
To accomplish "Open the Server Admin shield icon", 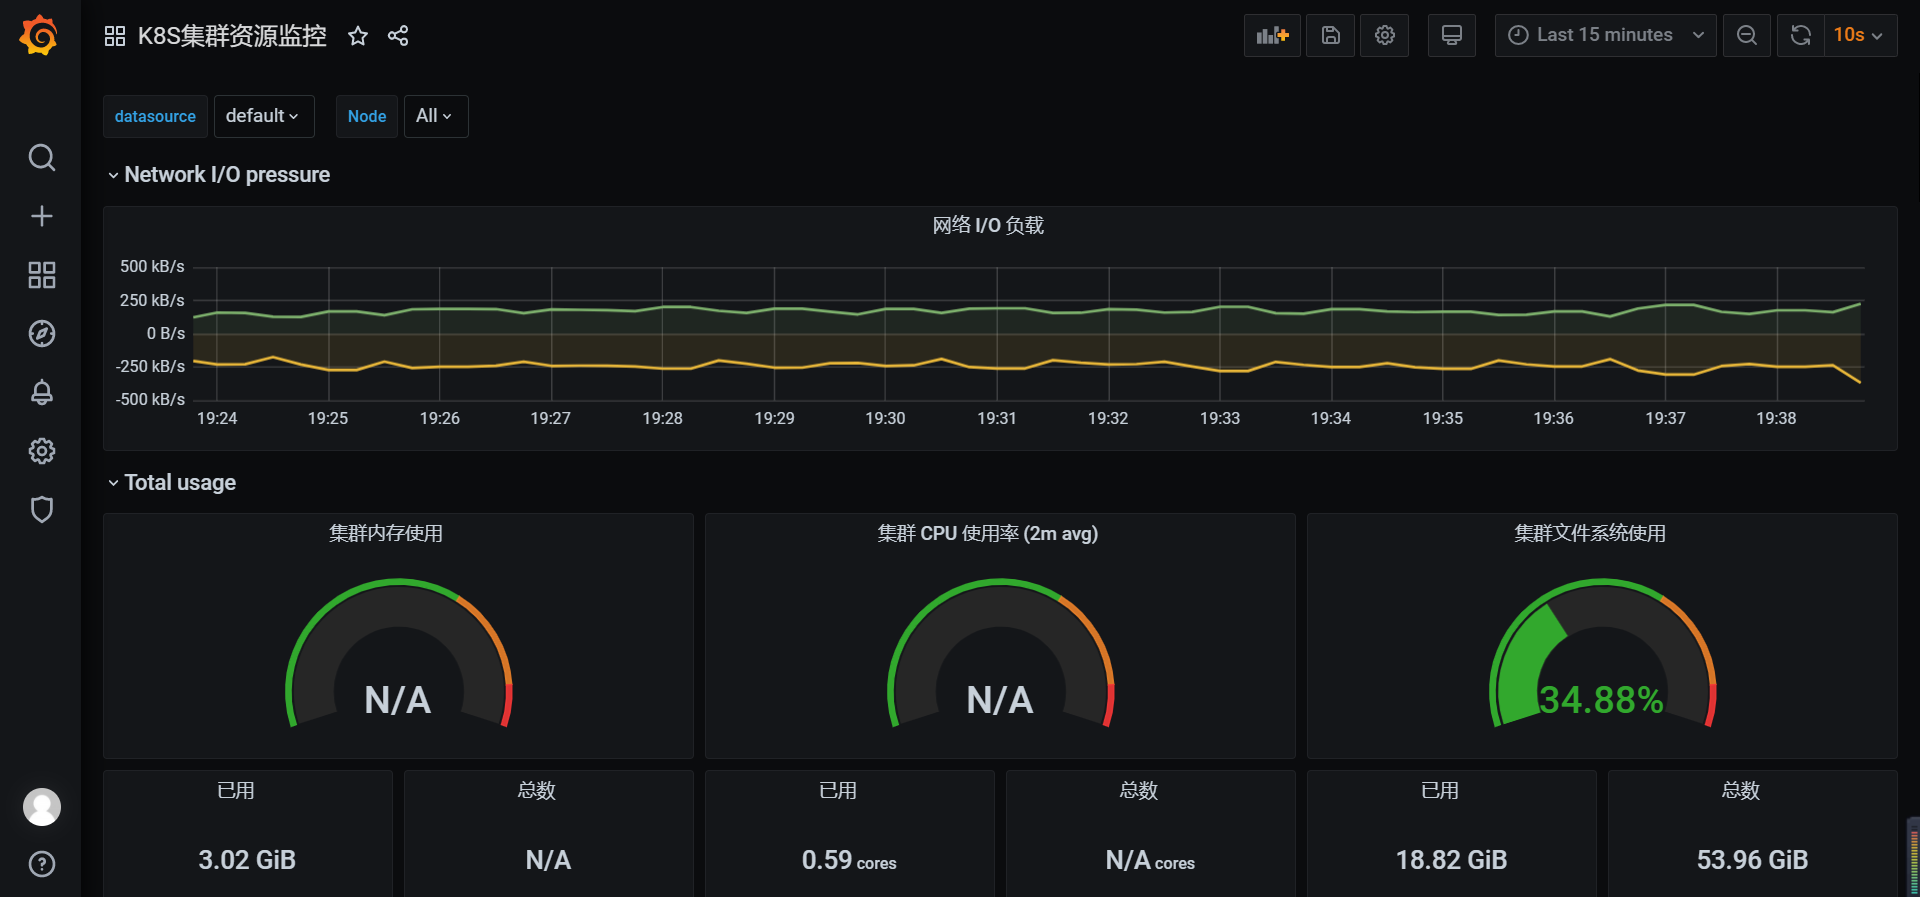I will click(x=41, y=510).
